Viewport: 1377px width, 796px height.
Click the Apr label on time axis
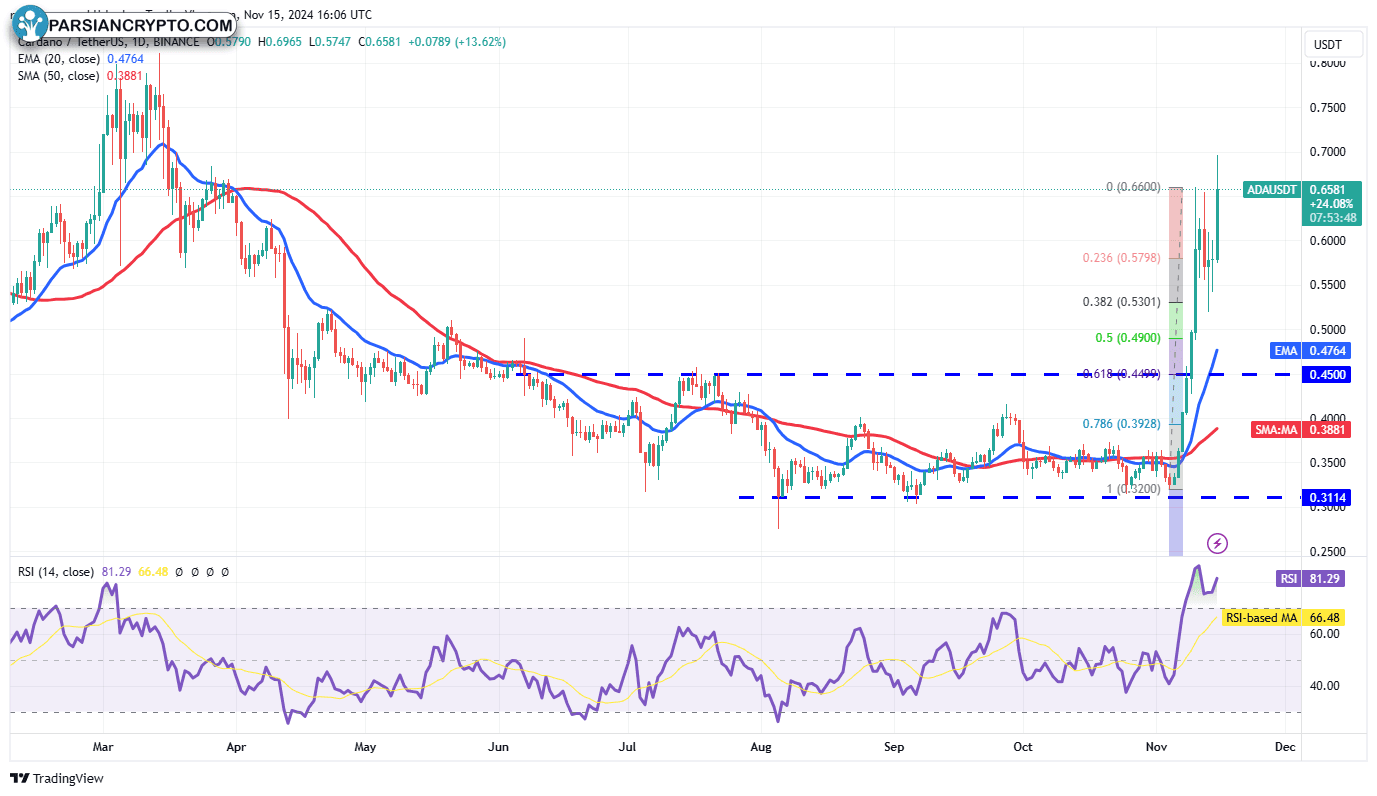point(236,747)
